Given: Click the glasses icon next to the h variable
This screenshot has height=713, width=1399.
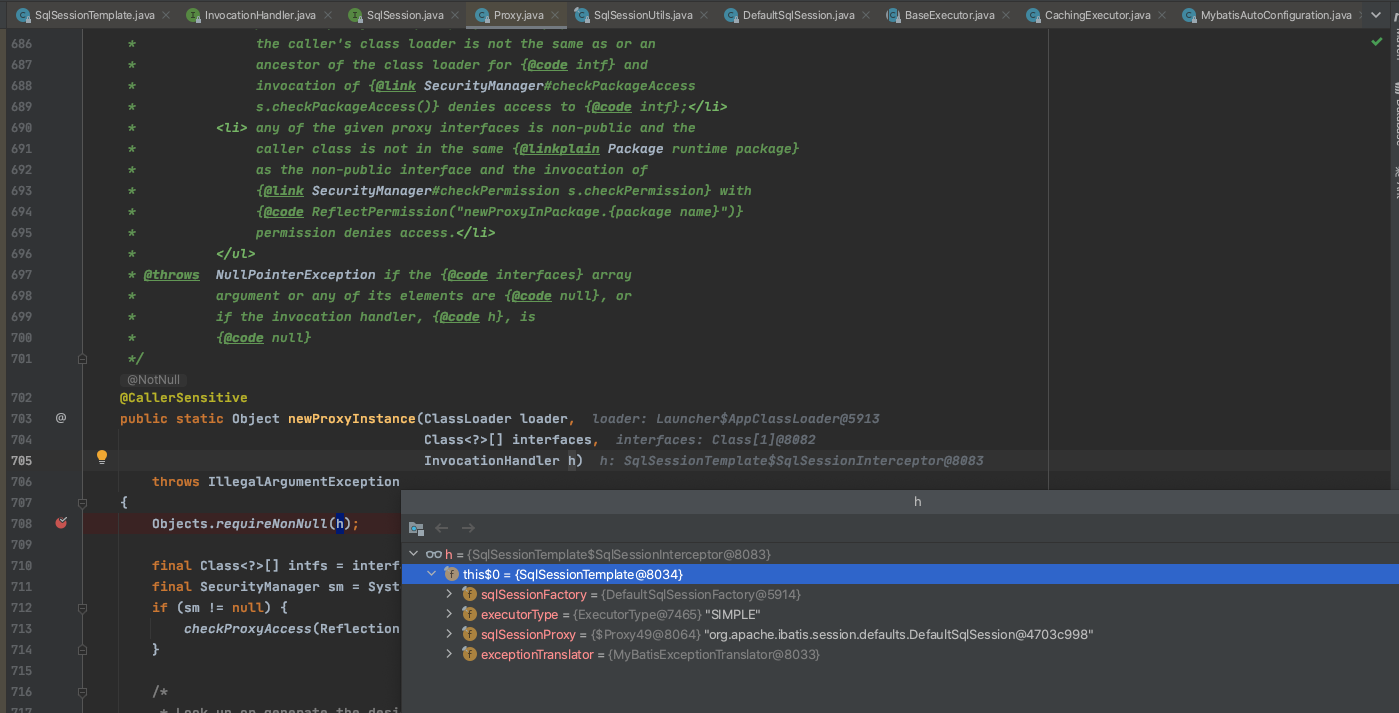Looking at the screenshot, I should pos(432,553).
